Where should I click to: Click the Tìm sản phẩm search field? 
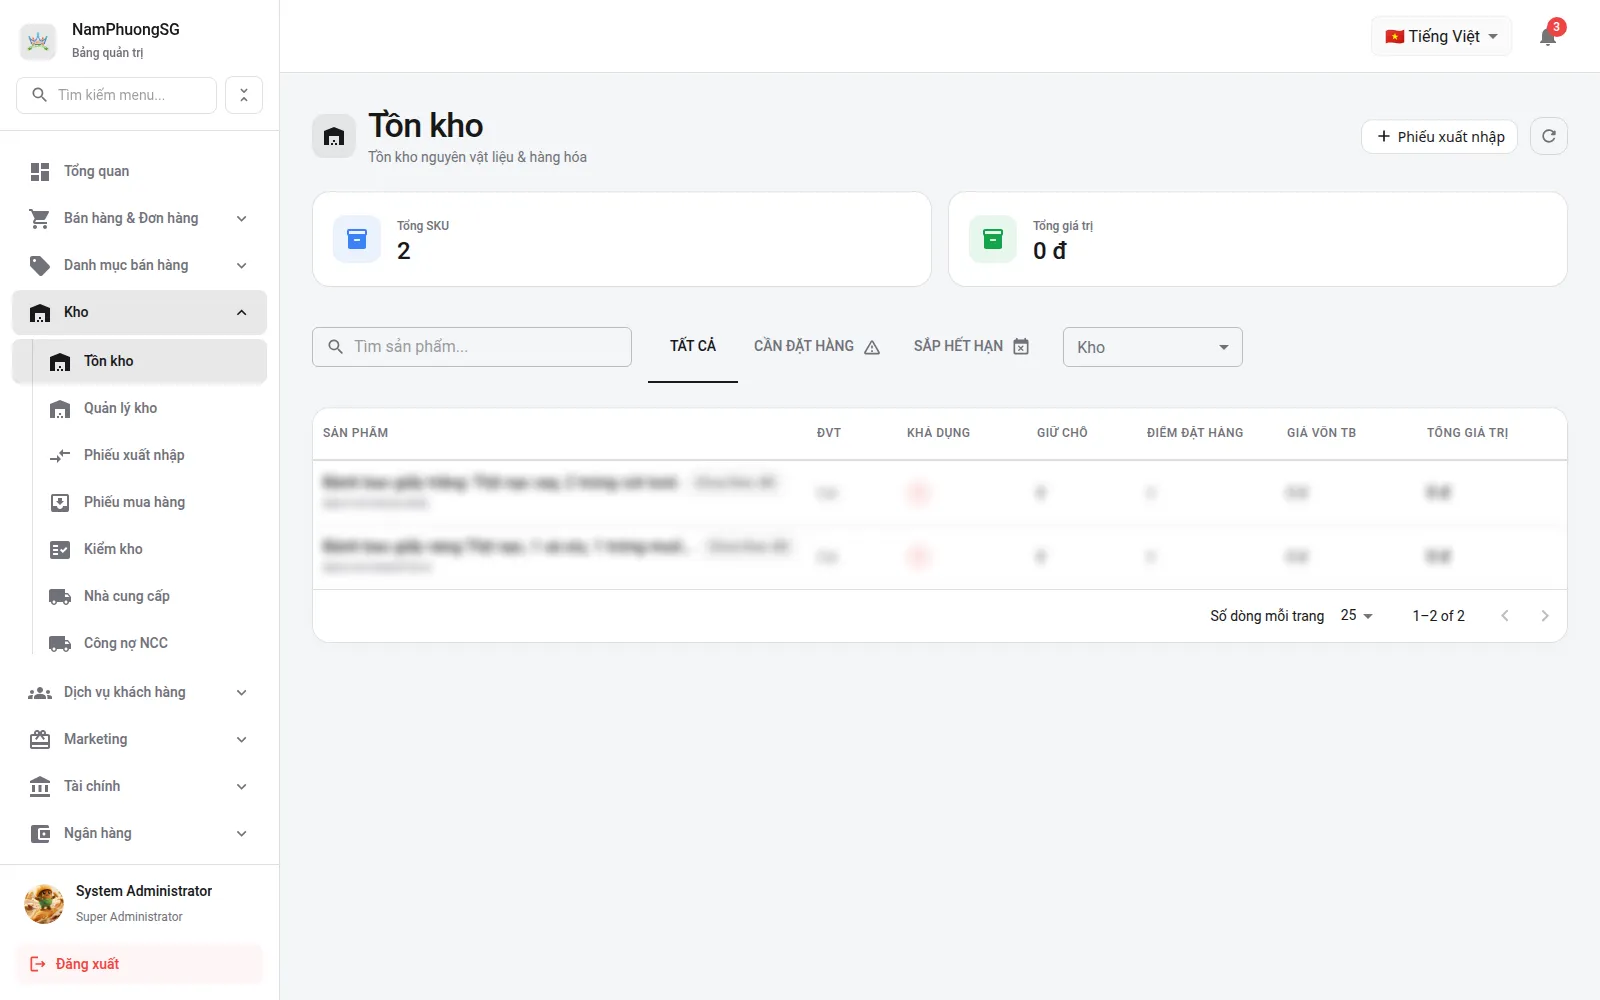click(x=472, y=347)
